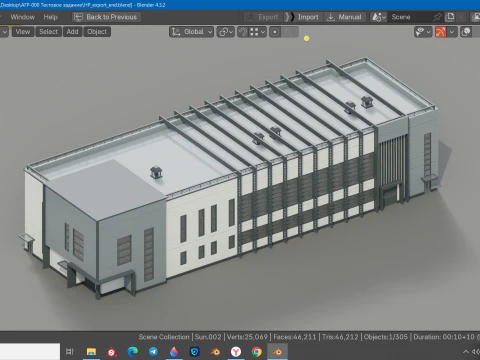
Task: Click 'Tris:46,212' in the status bar
Action: (x=340, y=337)
